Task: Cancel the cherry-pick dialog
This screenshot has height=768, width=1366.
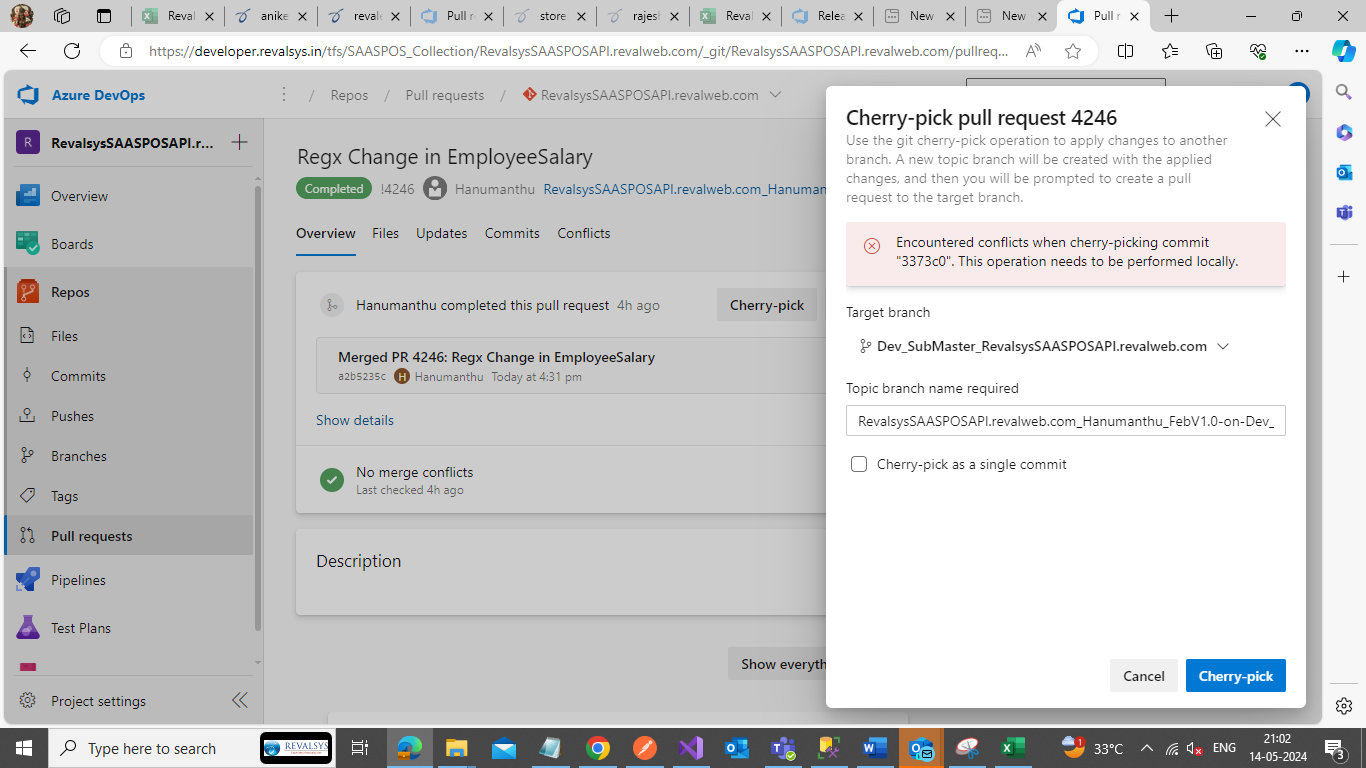Action: [1143, 676]
